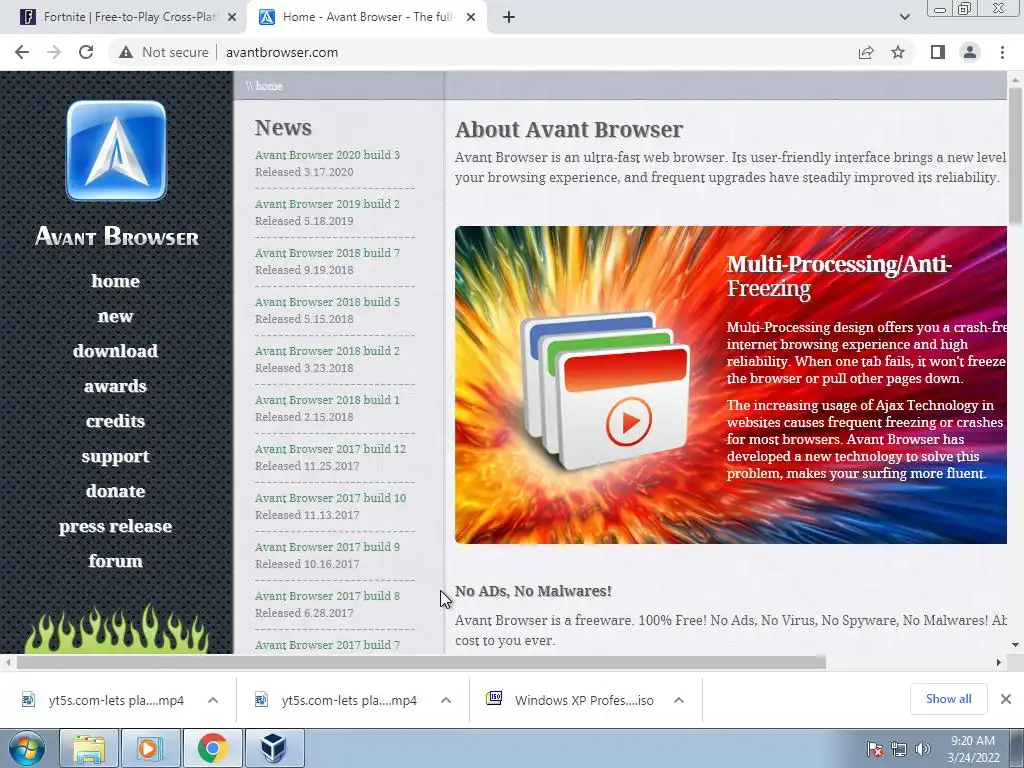Open the donate page

click(116, 491)
